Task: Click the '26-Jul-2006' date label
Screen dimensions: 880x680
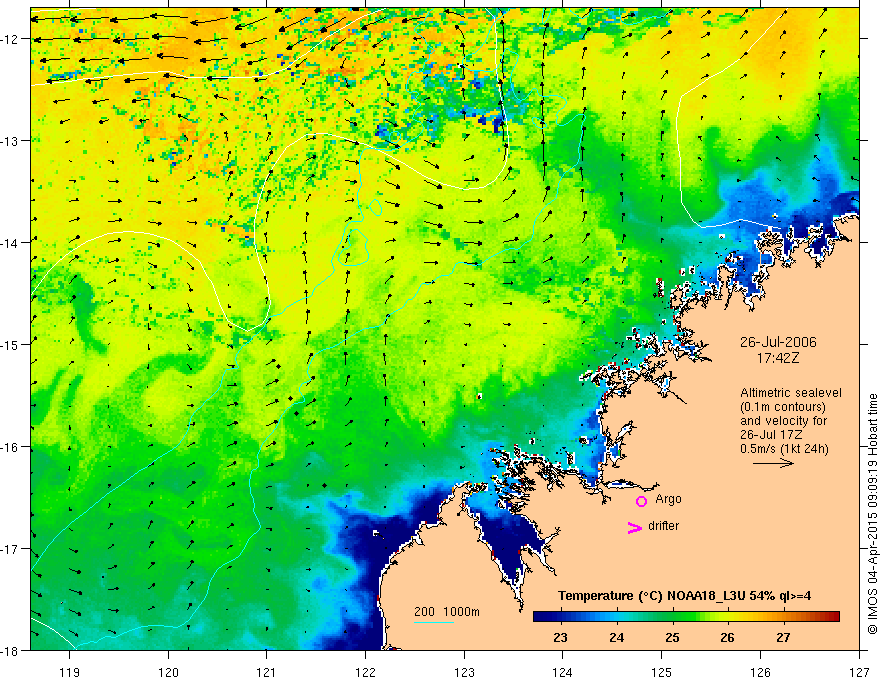Action: click(778, 342)
